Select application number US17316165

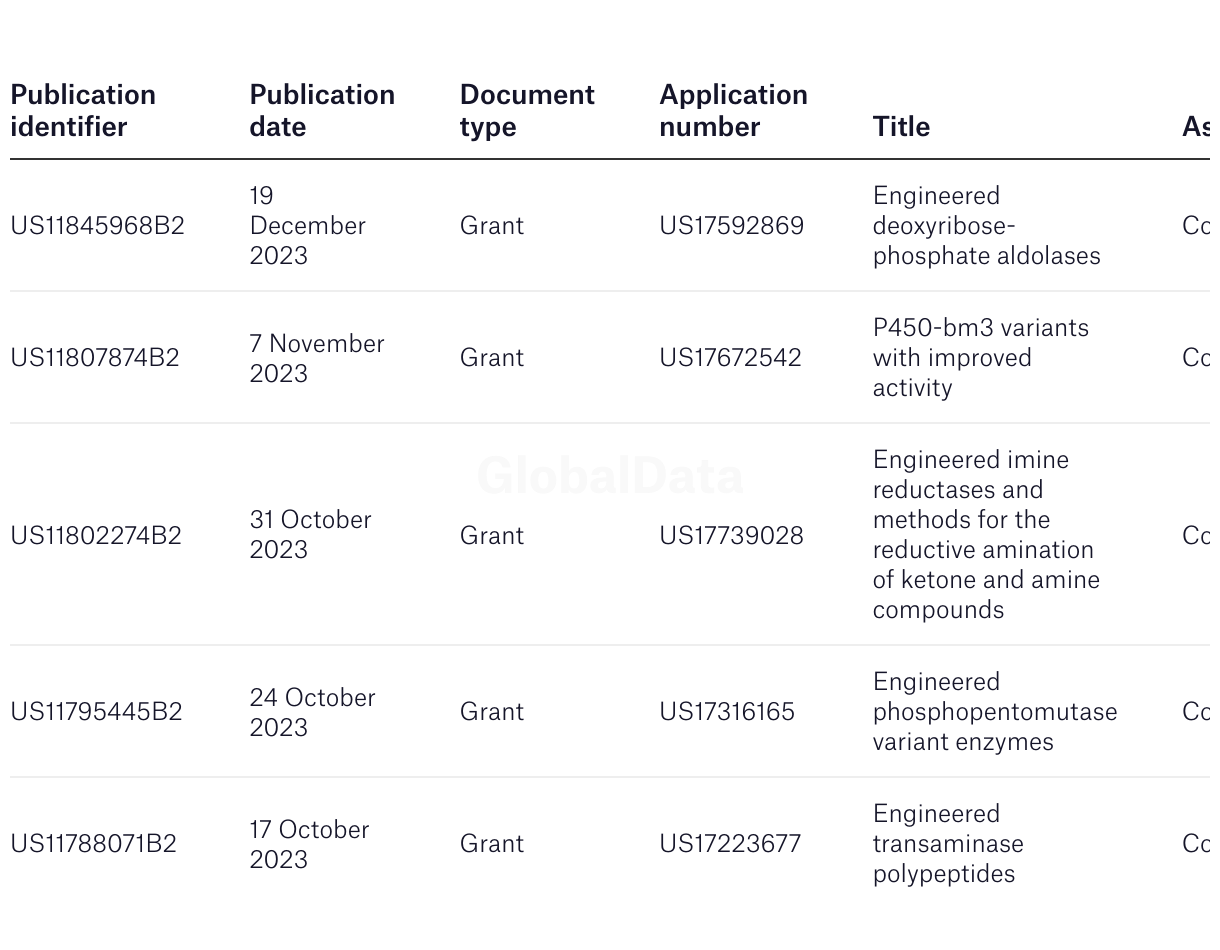click(x=727, y=711)
